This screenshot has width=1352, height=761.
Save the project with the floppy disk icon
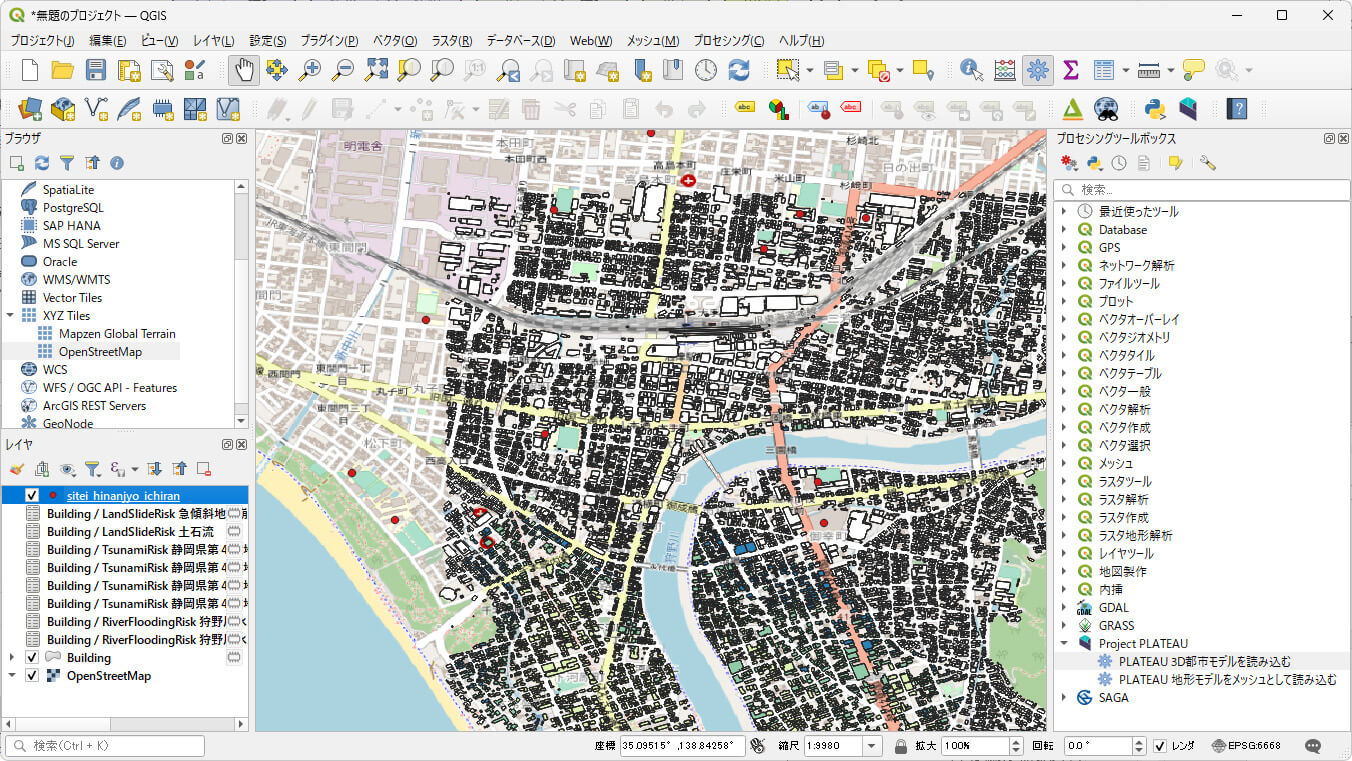pos(95,70)
